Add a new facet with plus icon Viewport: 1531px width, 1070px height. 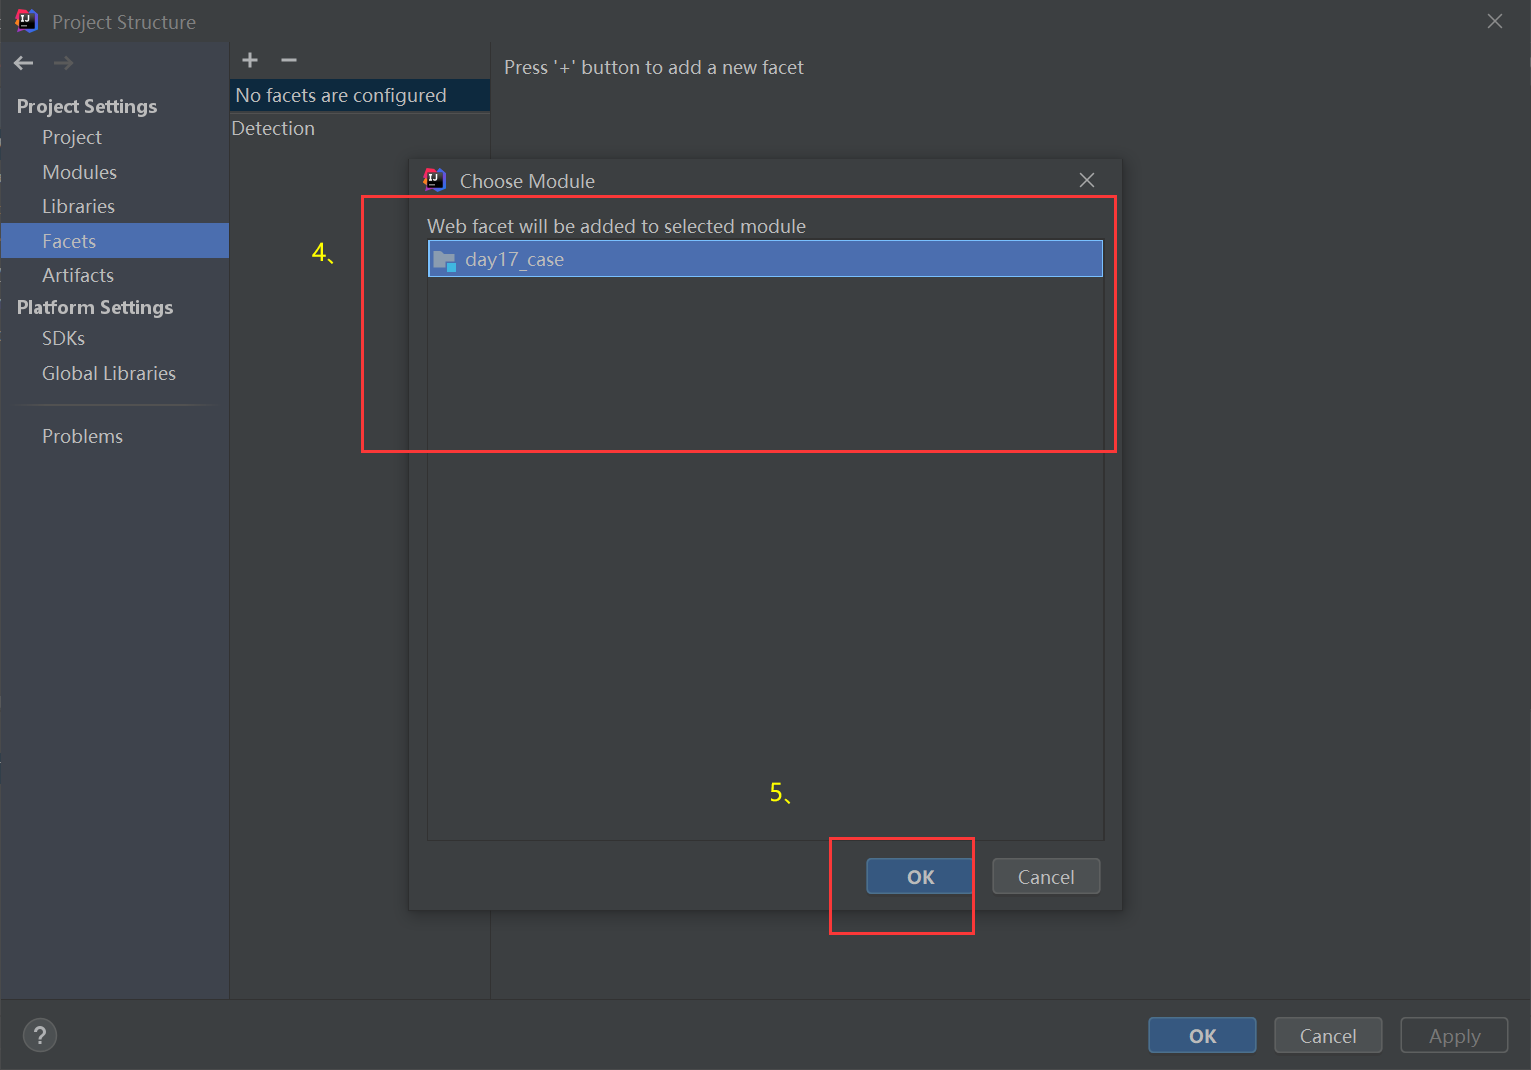(x=250, y=60)
